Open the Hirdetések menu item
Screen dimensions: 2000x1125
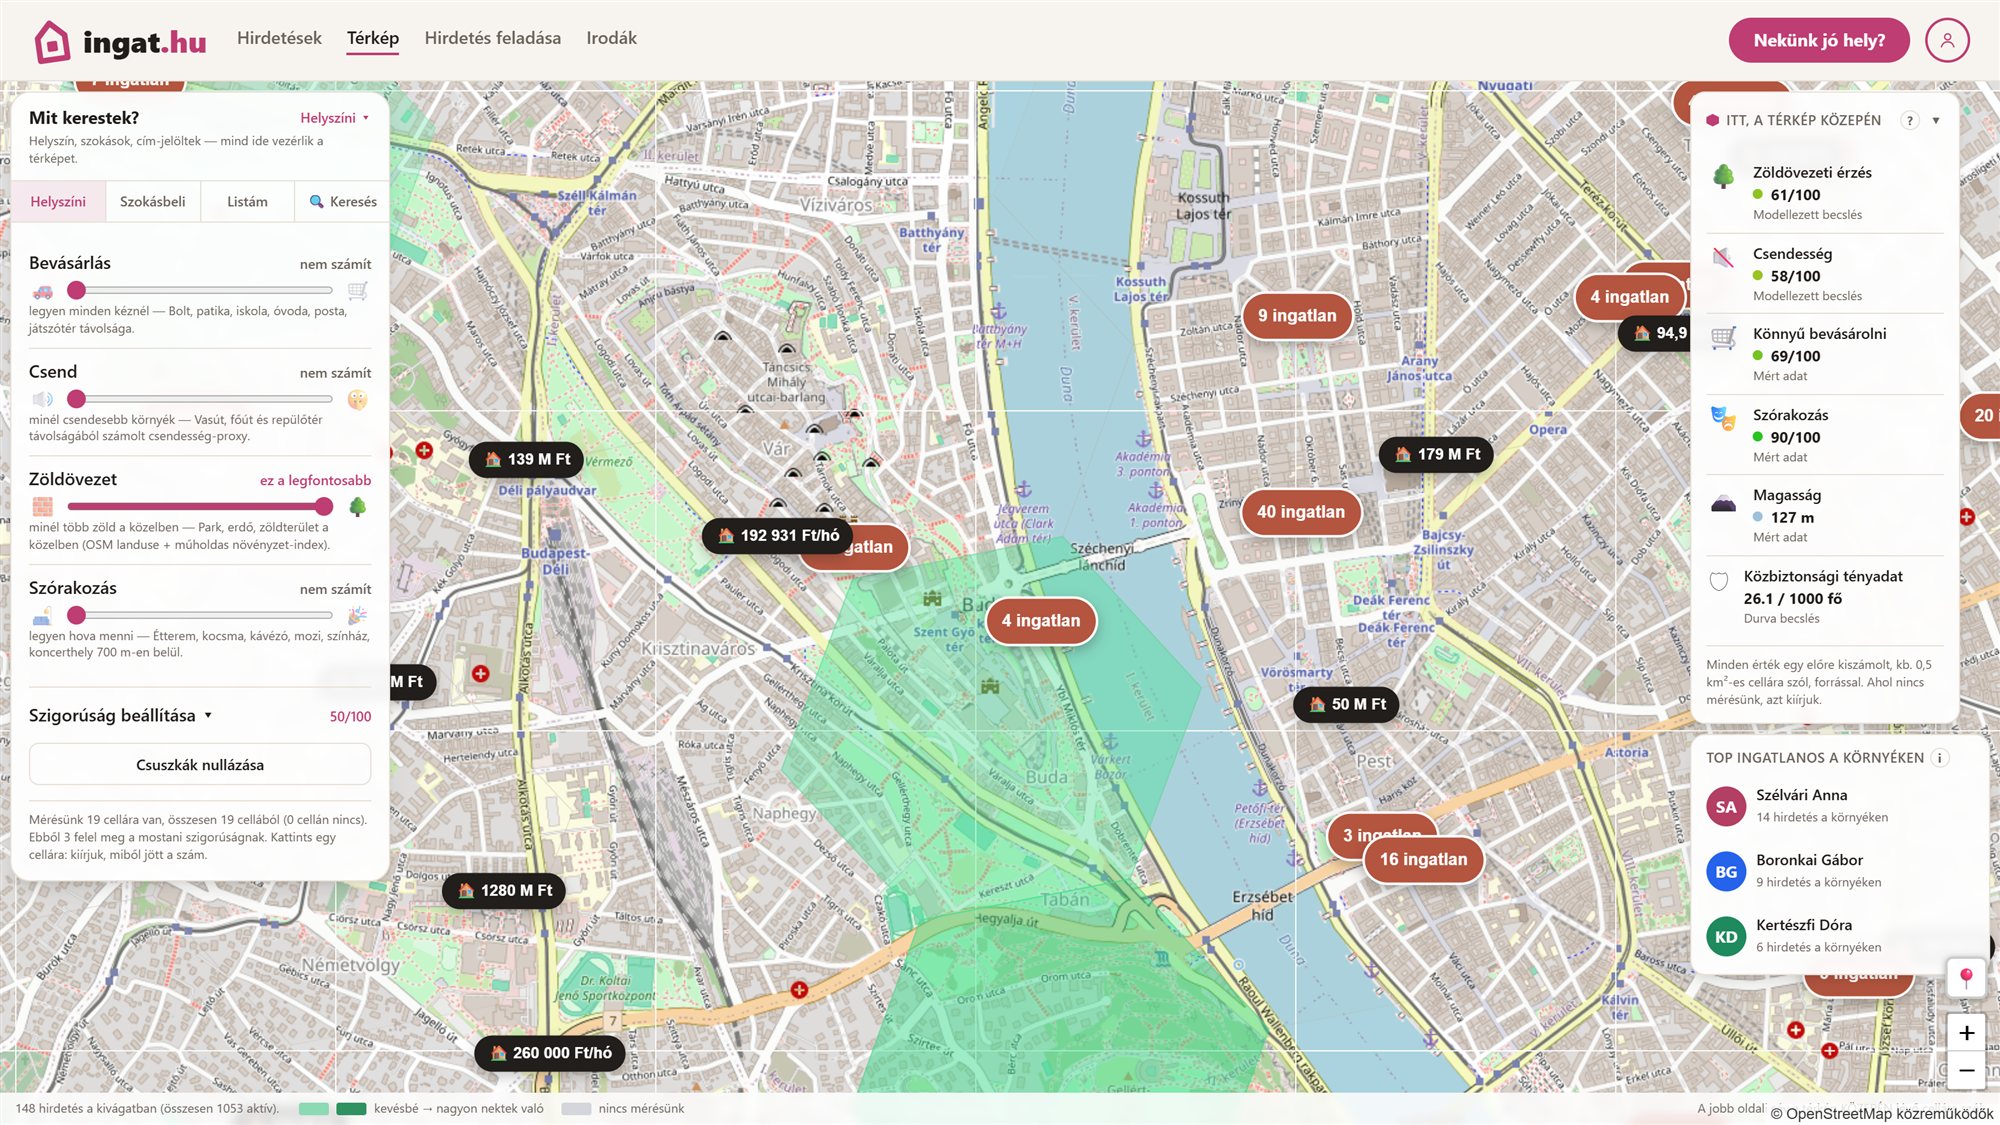pos(279,38)
